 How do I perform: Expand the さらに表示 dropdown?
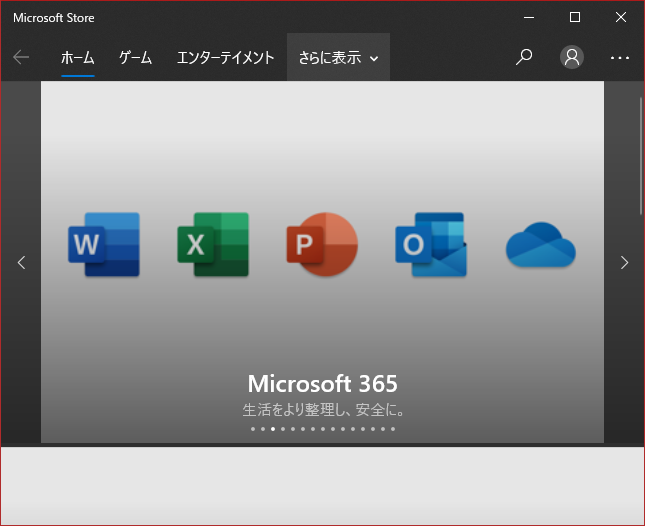(338, 58)
